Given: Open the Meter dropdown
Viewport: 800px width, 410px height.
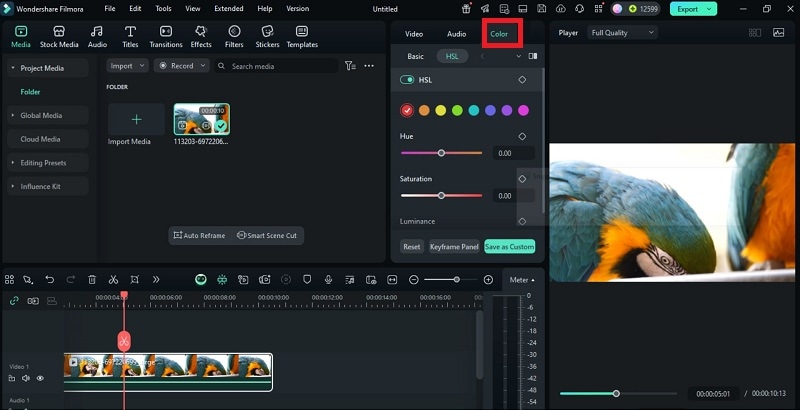Looking at the screenshot, I should point(521,279).
